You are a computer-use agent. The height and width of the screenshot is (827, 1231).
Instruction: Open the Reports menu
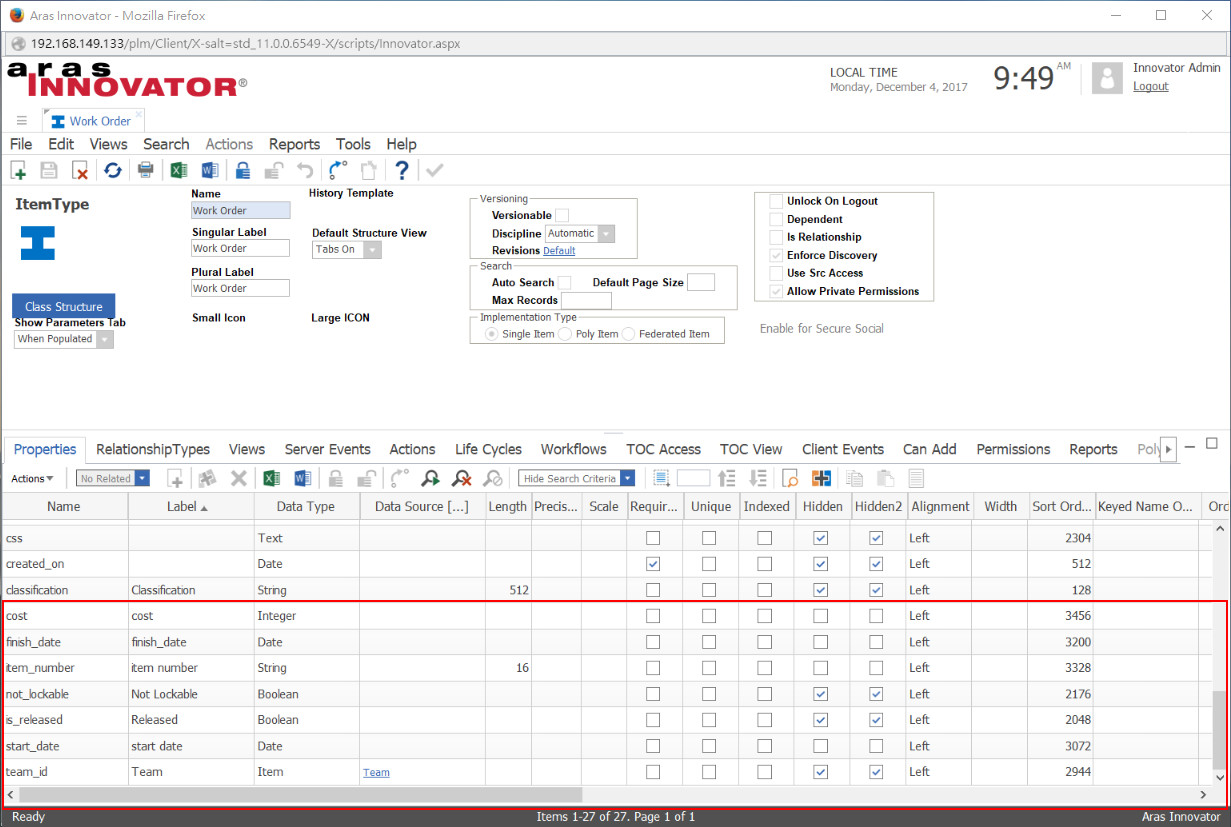(x=294, y=144)
